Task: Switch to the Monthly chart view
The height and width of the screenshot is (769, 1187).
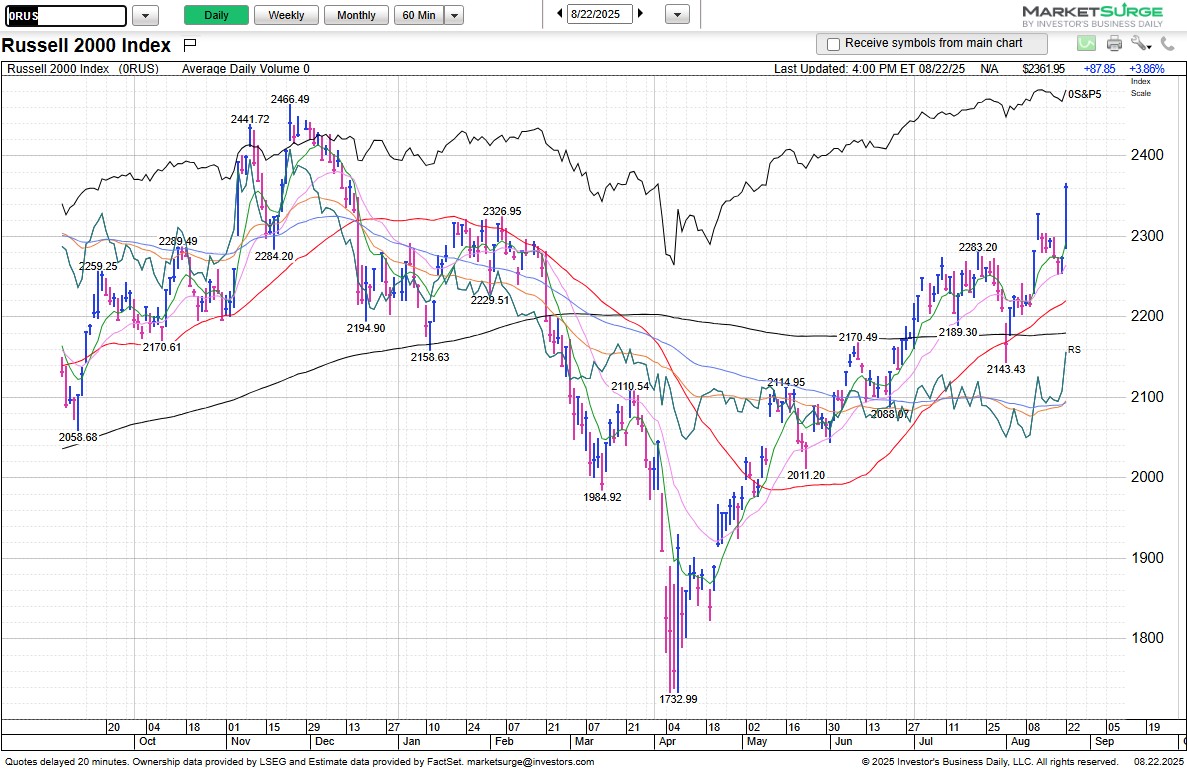Action: (356, 15)
